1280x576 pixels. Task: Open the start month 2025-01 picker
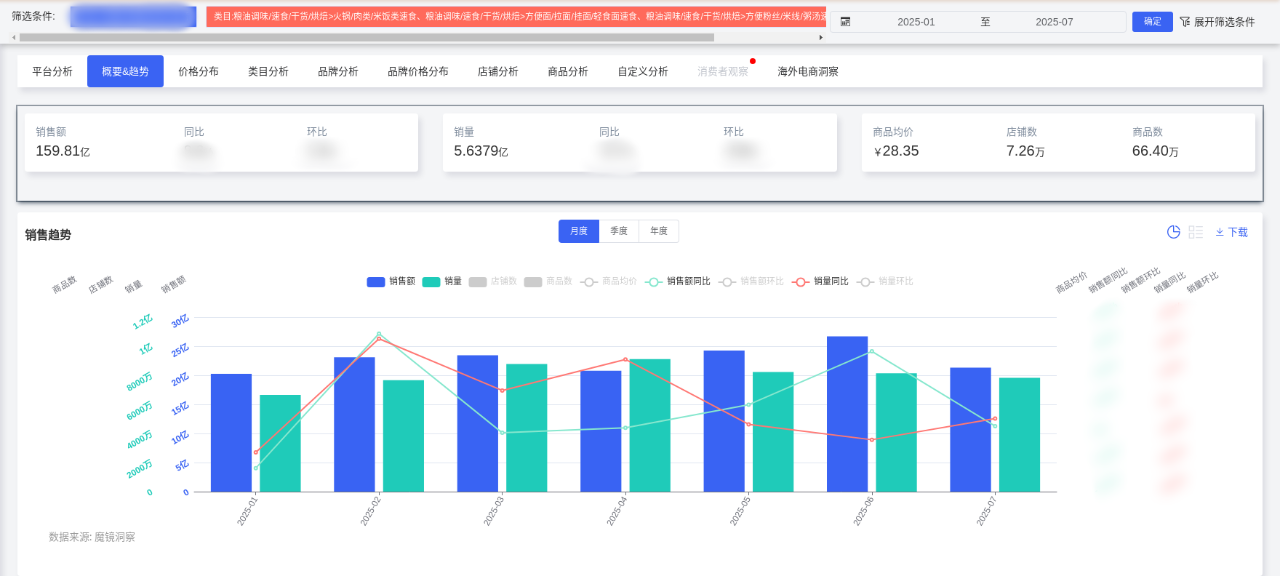pos(915,22)
